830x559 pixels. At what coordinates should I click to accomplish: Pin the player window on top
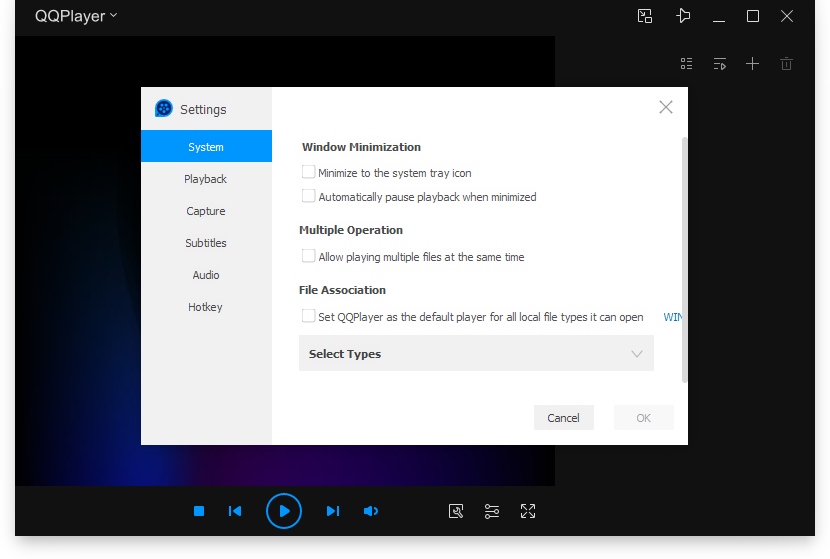(683, 16)
